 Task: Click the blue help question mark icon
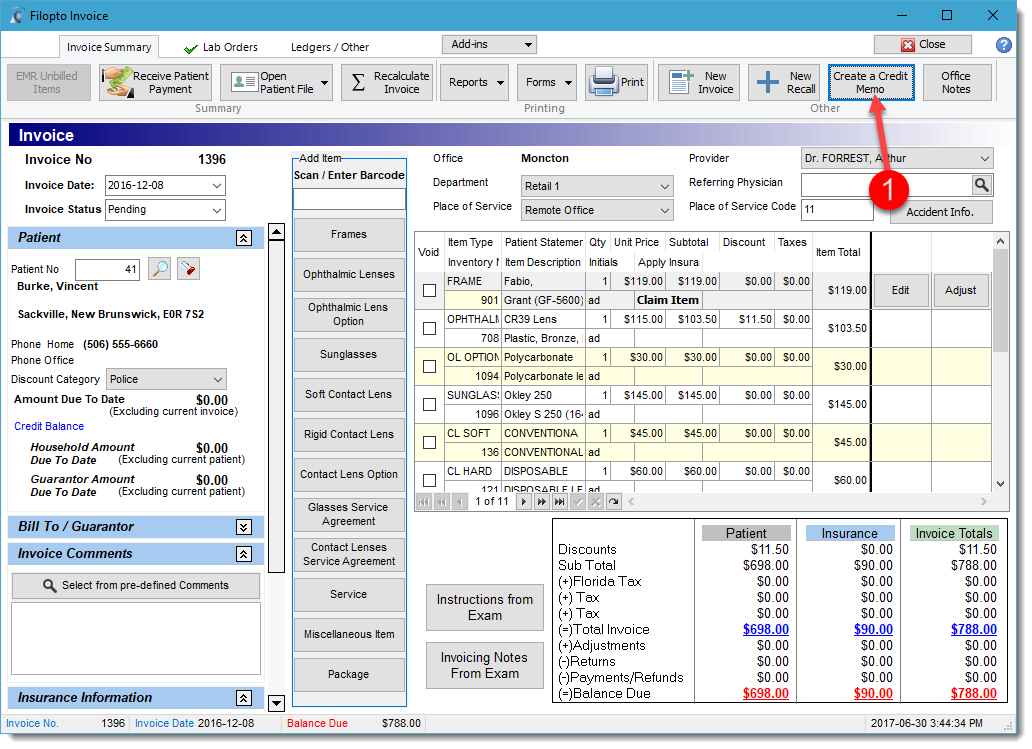(1003, 45)
